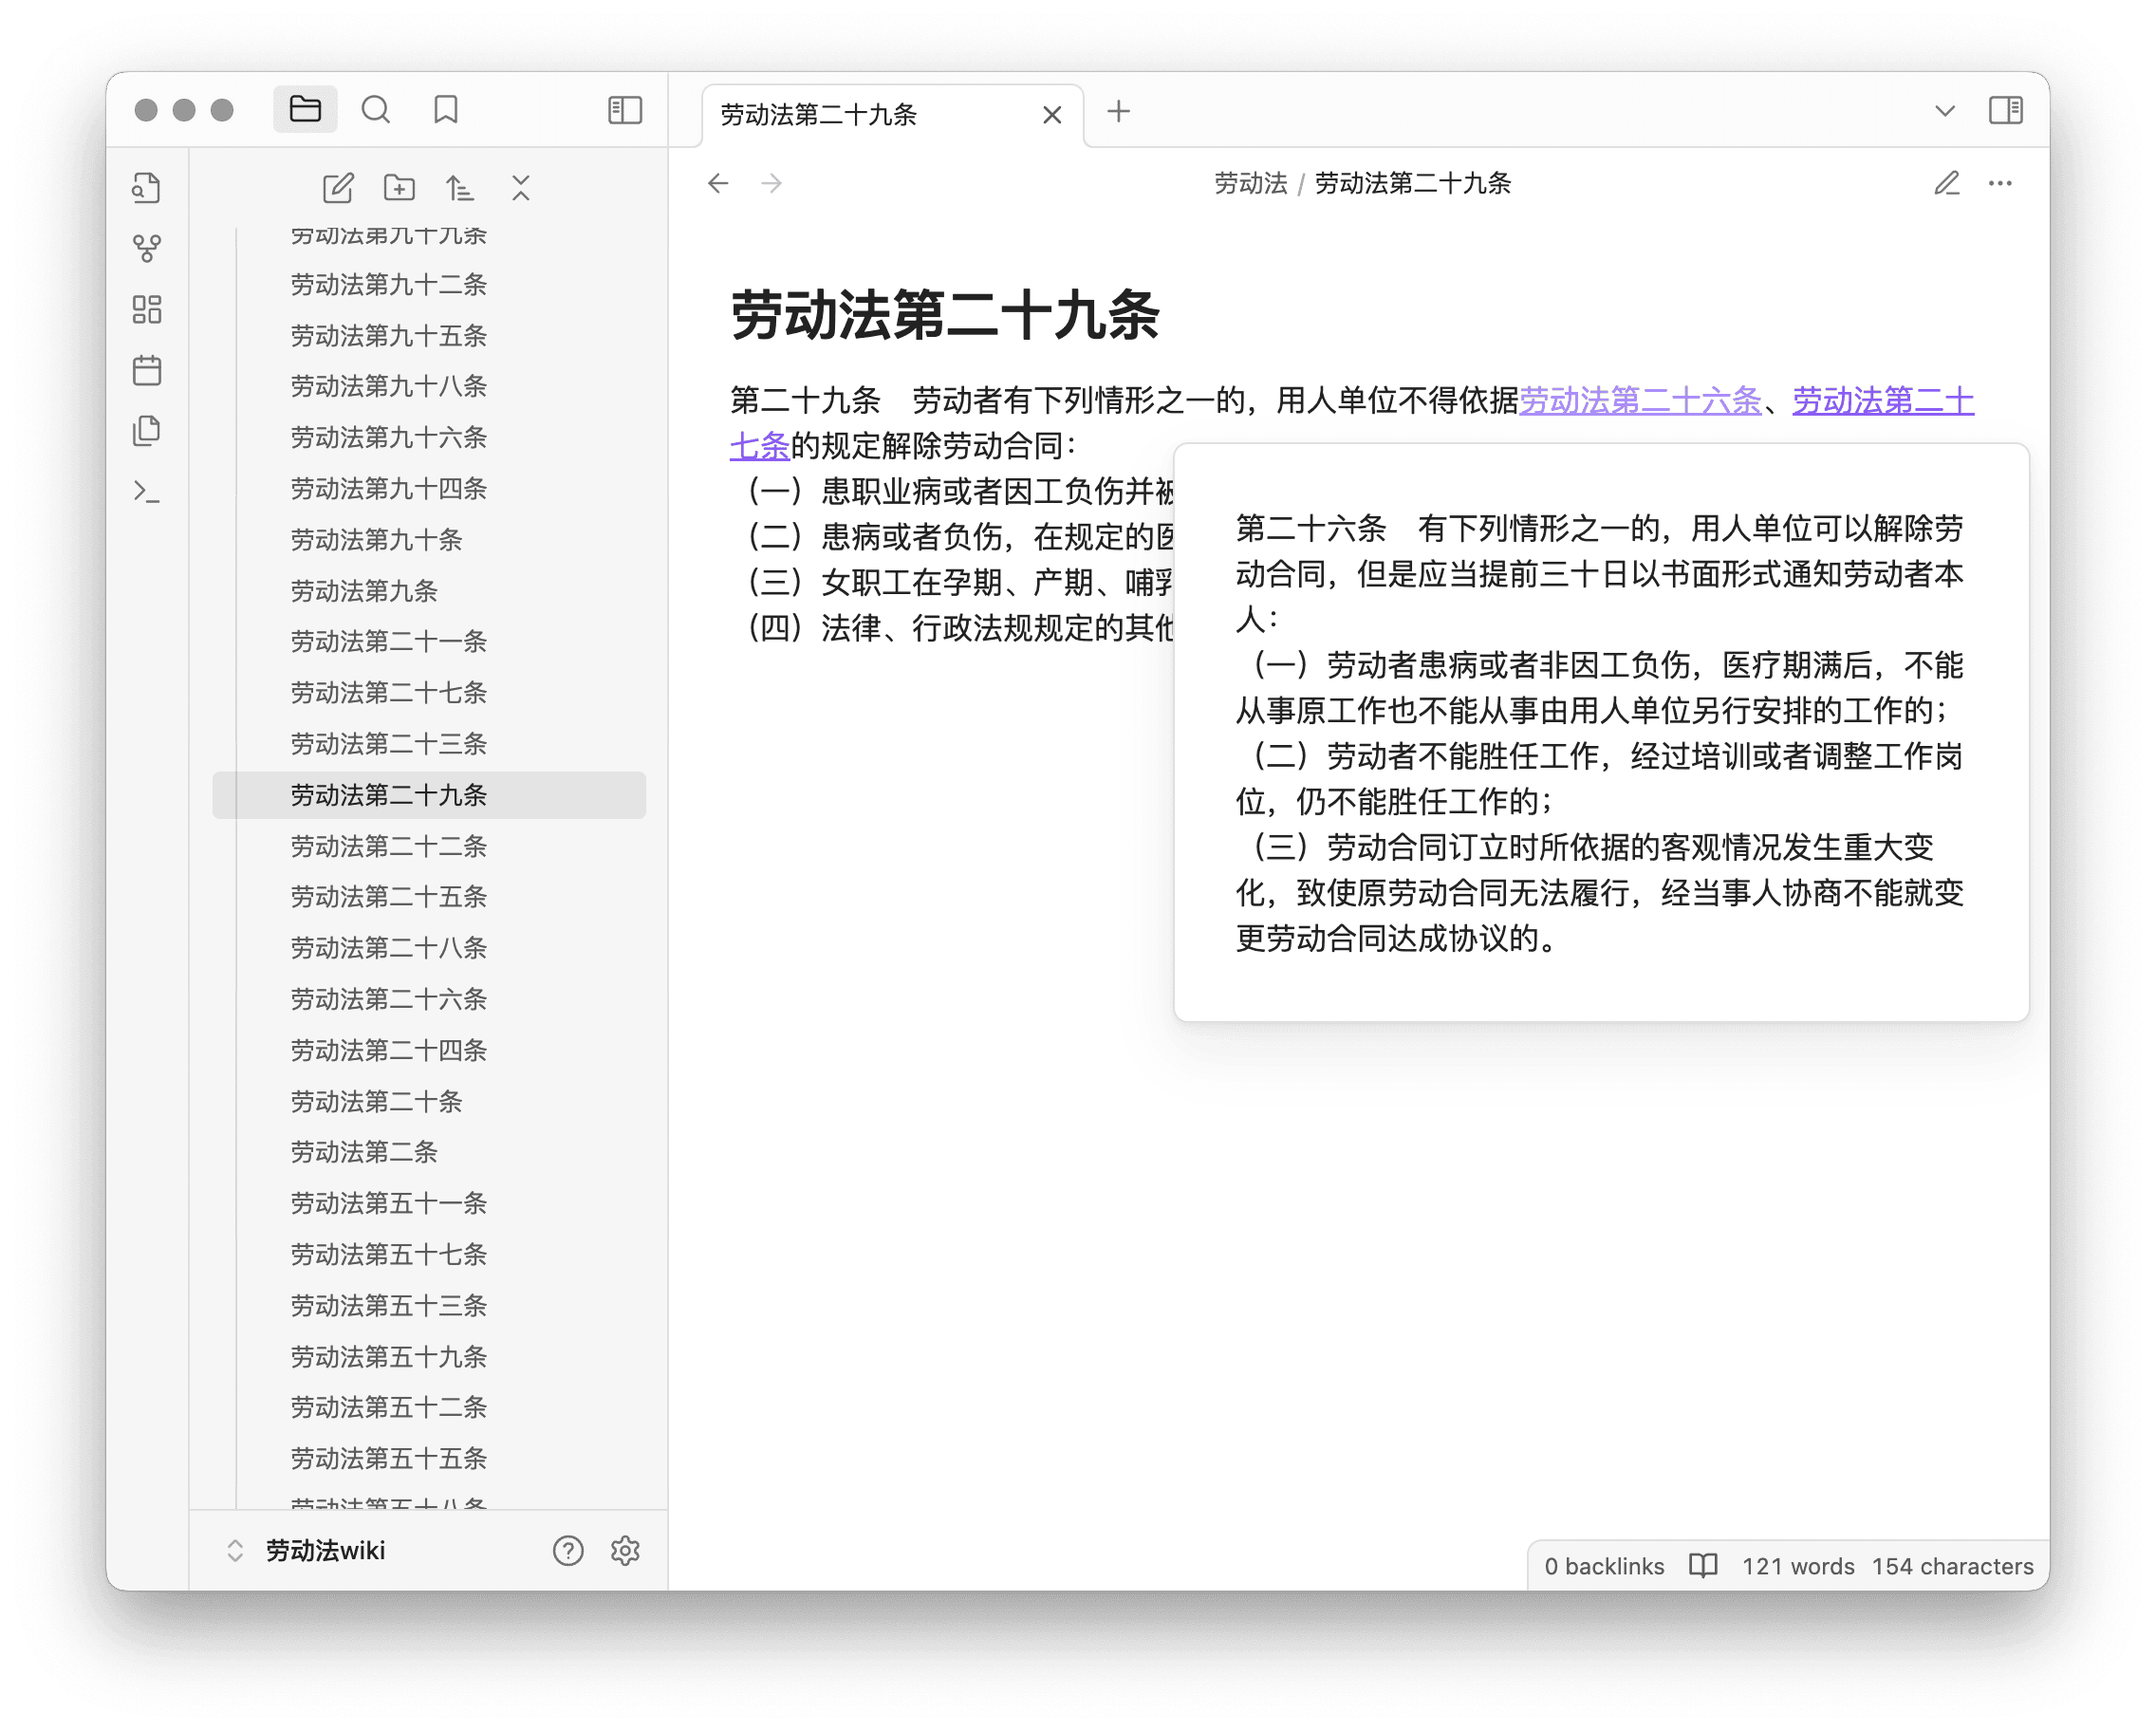Open note 劳动法第五十五条
Viewport: 2156px width, 1731px height.
click(429, 1458)
